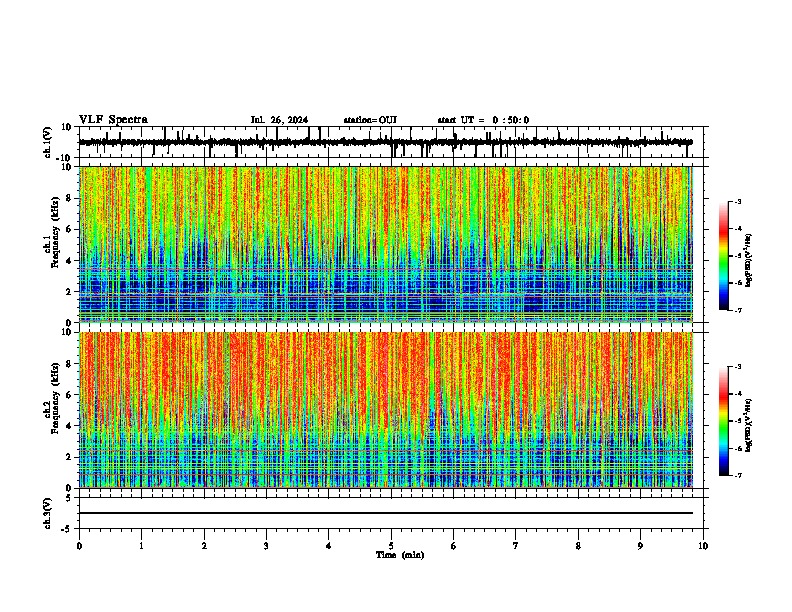792x612 pixels.
Task: Click the ch.1 spectrogram color scale bar
Action: click(724, 256)
